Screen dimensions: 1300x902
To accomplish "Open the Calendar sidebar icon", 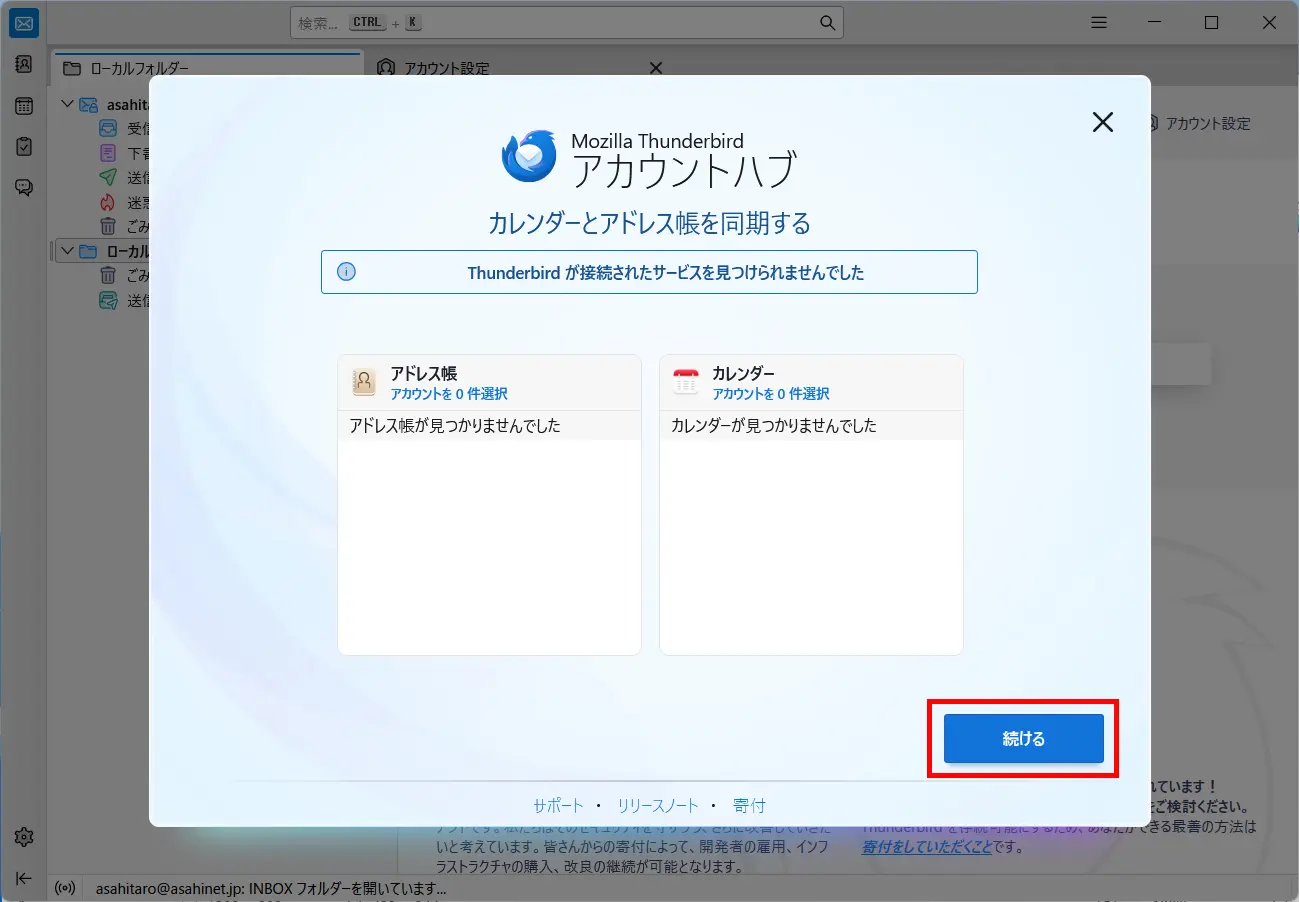I will 23,105.
